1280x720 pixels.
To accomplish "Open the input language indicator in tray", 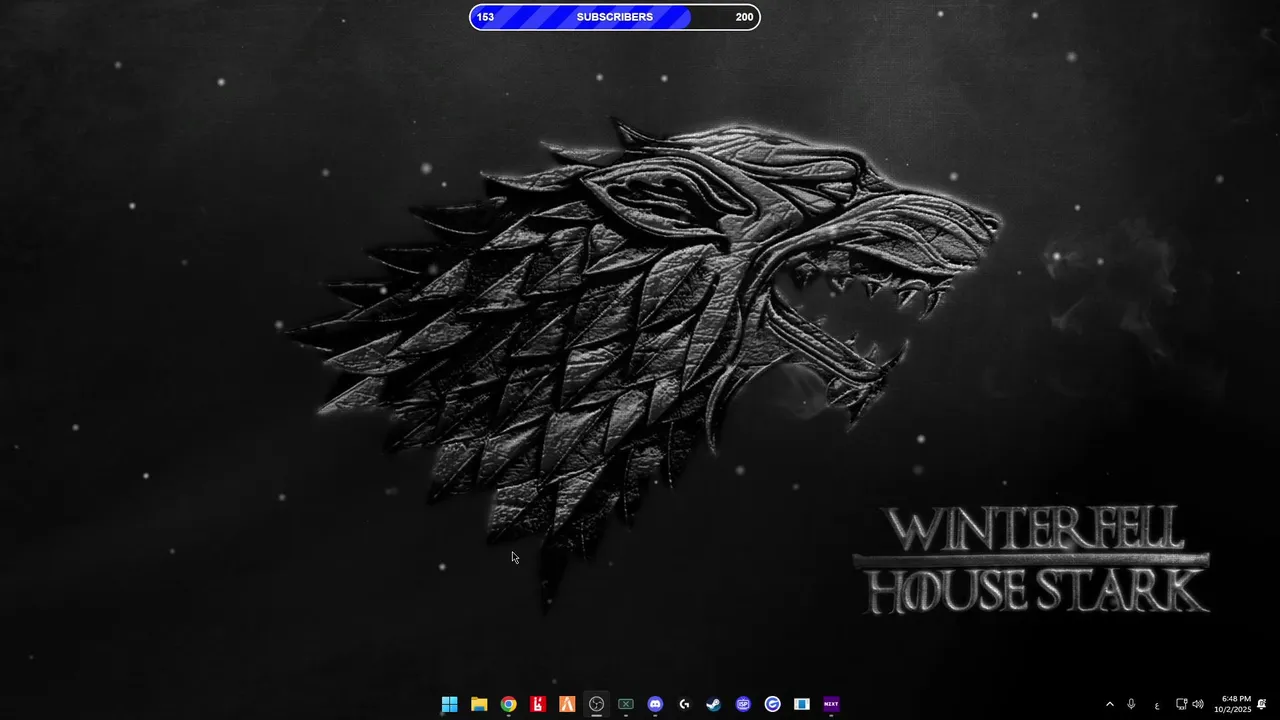I will (1157, 705).
